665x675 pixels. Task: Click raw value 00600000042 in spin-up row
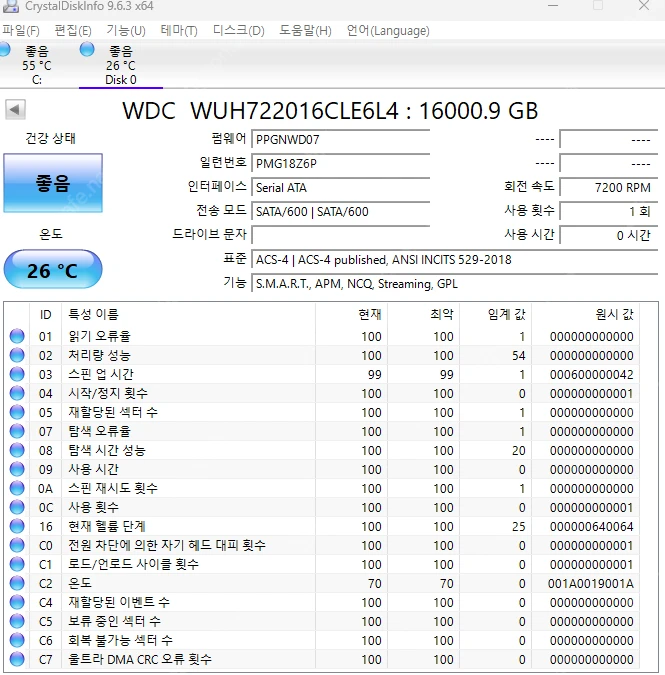(591, 375)
